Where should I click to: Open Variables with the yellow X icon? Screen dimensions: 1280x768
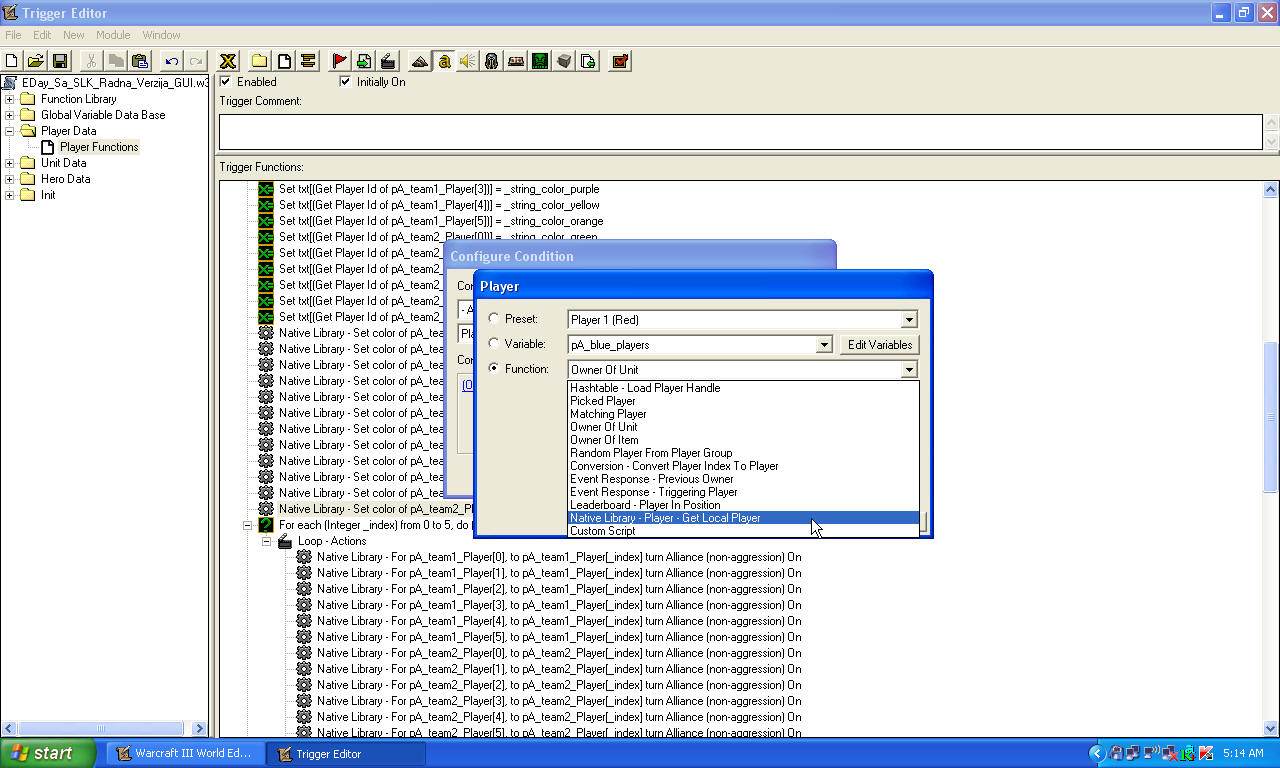(x=228, y=61)
